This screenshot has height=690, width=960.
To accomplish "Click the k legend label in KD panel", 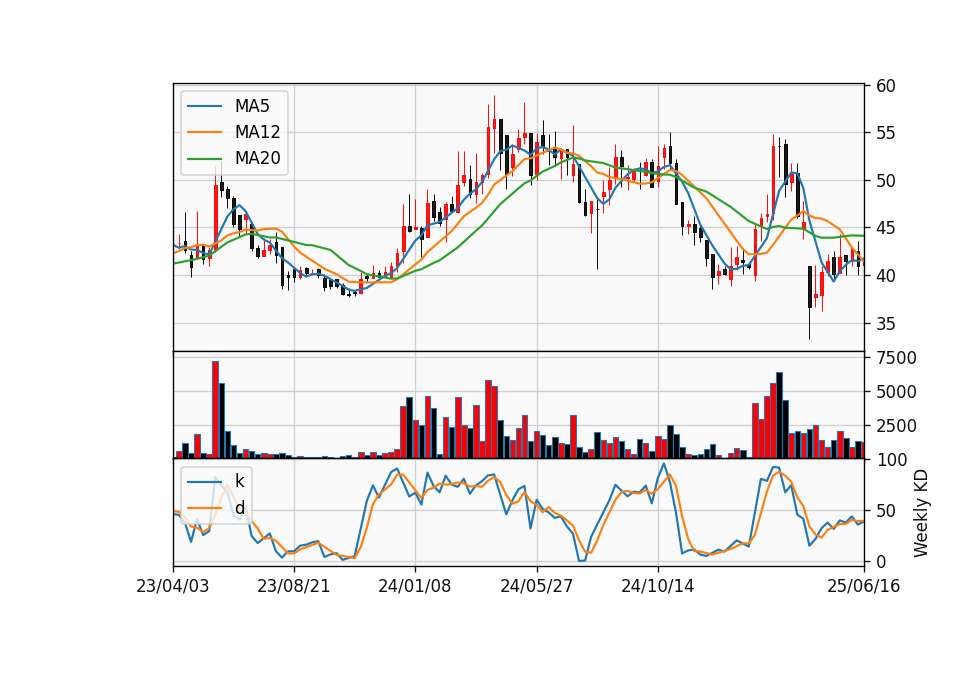I will (x=239, y=481).
